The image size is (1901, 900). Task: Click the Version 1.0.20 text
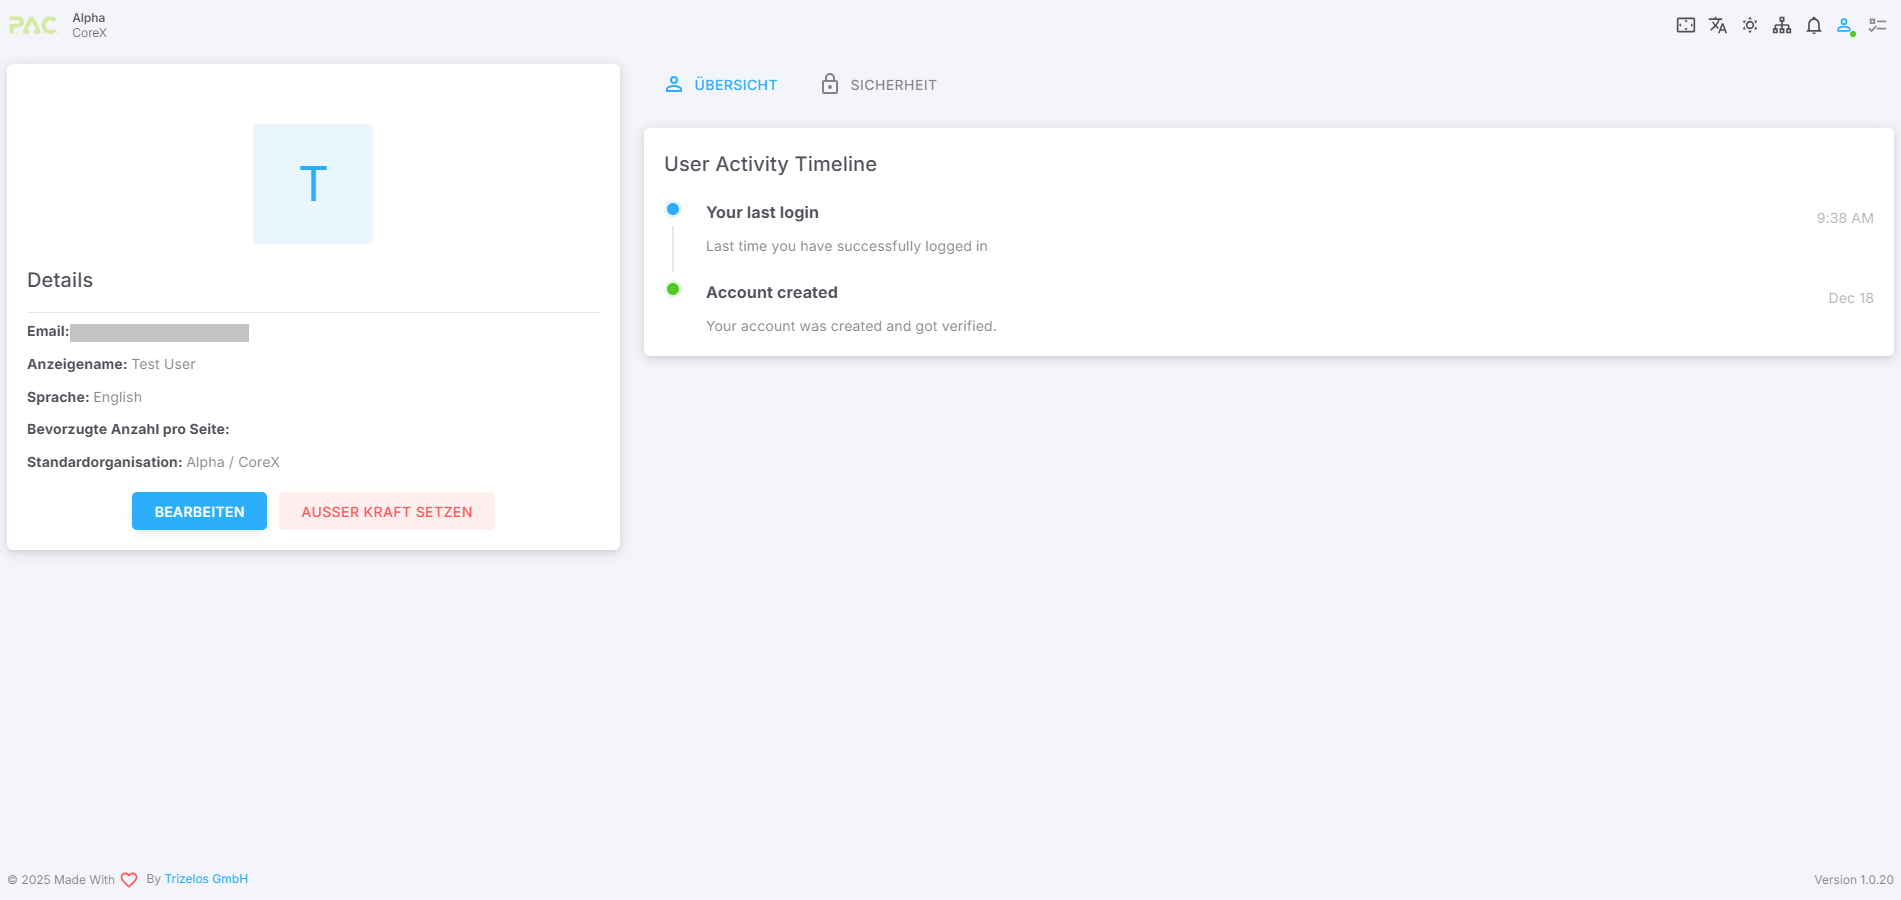coord(1853,880)
